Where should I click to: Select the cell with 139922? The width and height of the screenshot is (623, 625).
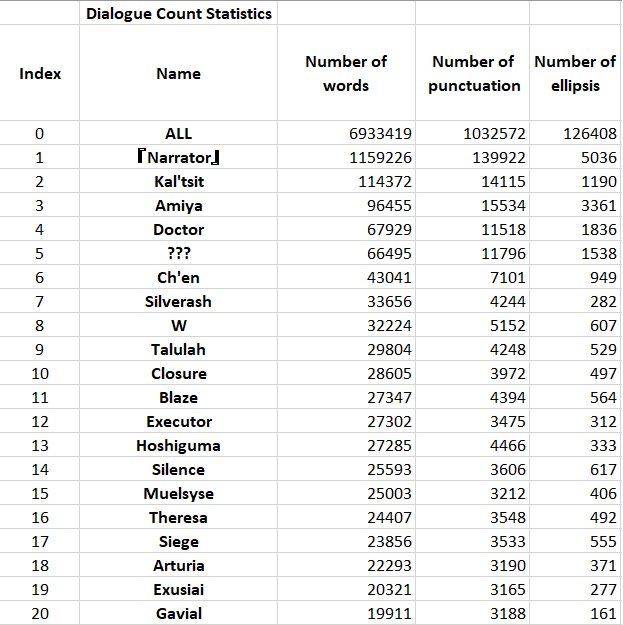pos(472,157)
